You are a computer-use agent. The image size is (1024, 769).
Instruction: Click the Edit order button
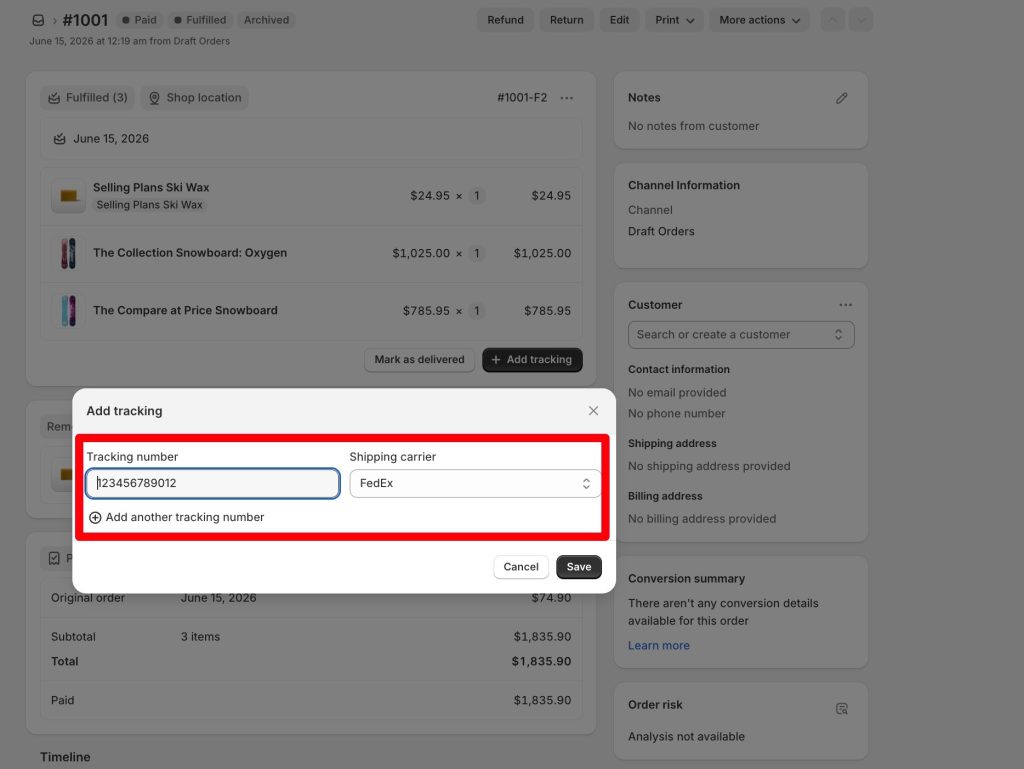pos(619,20)
